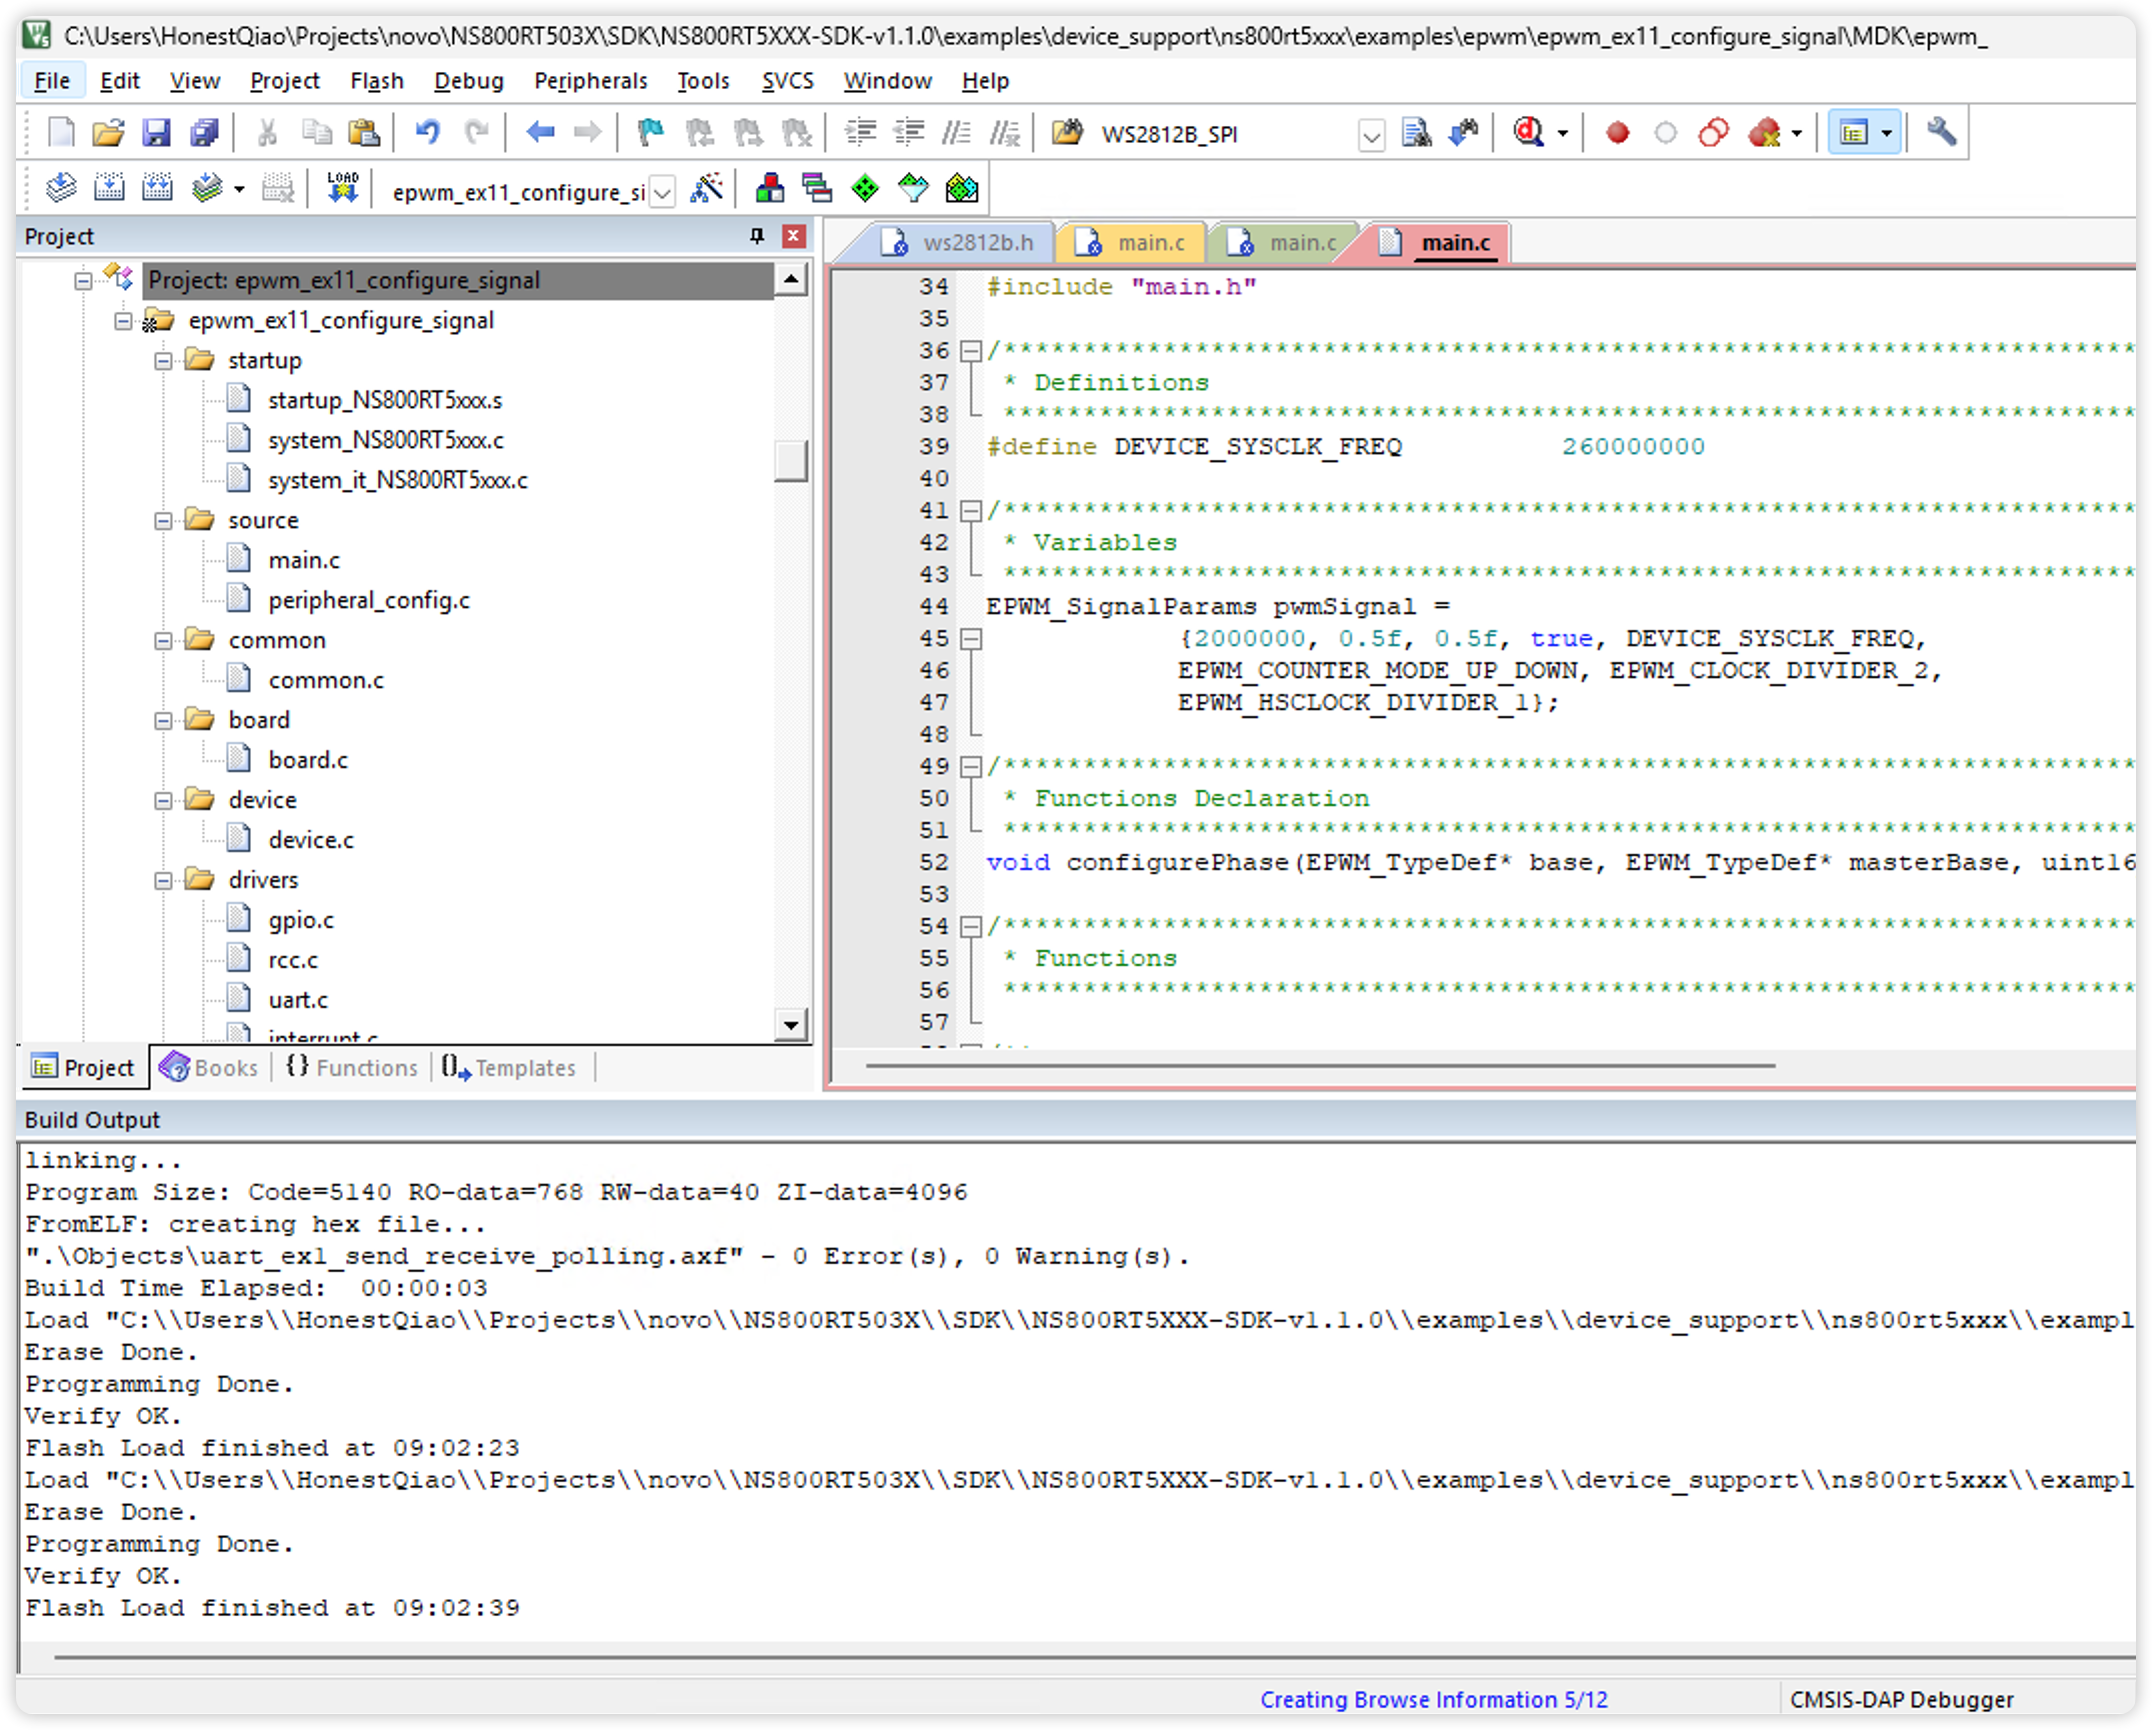Open the epwm_ex11_configure_si target dropdown
Viewport: 2152px width, 1730px height.
tap(662, 191)
